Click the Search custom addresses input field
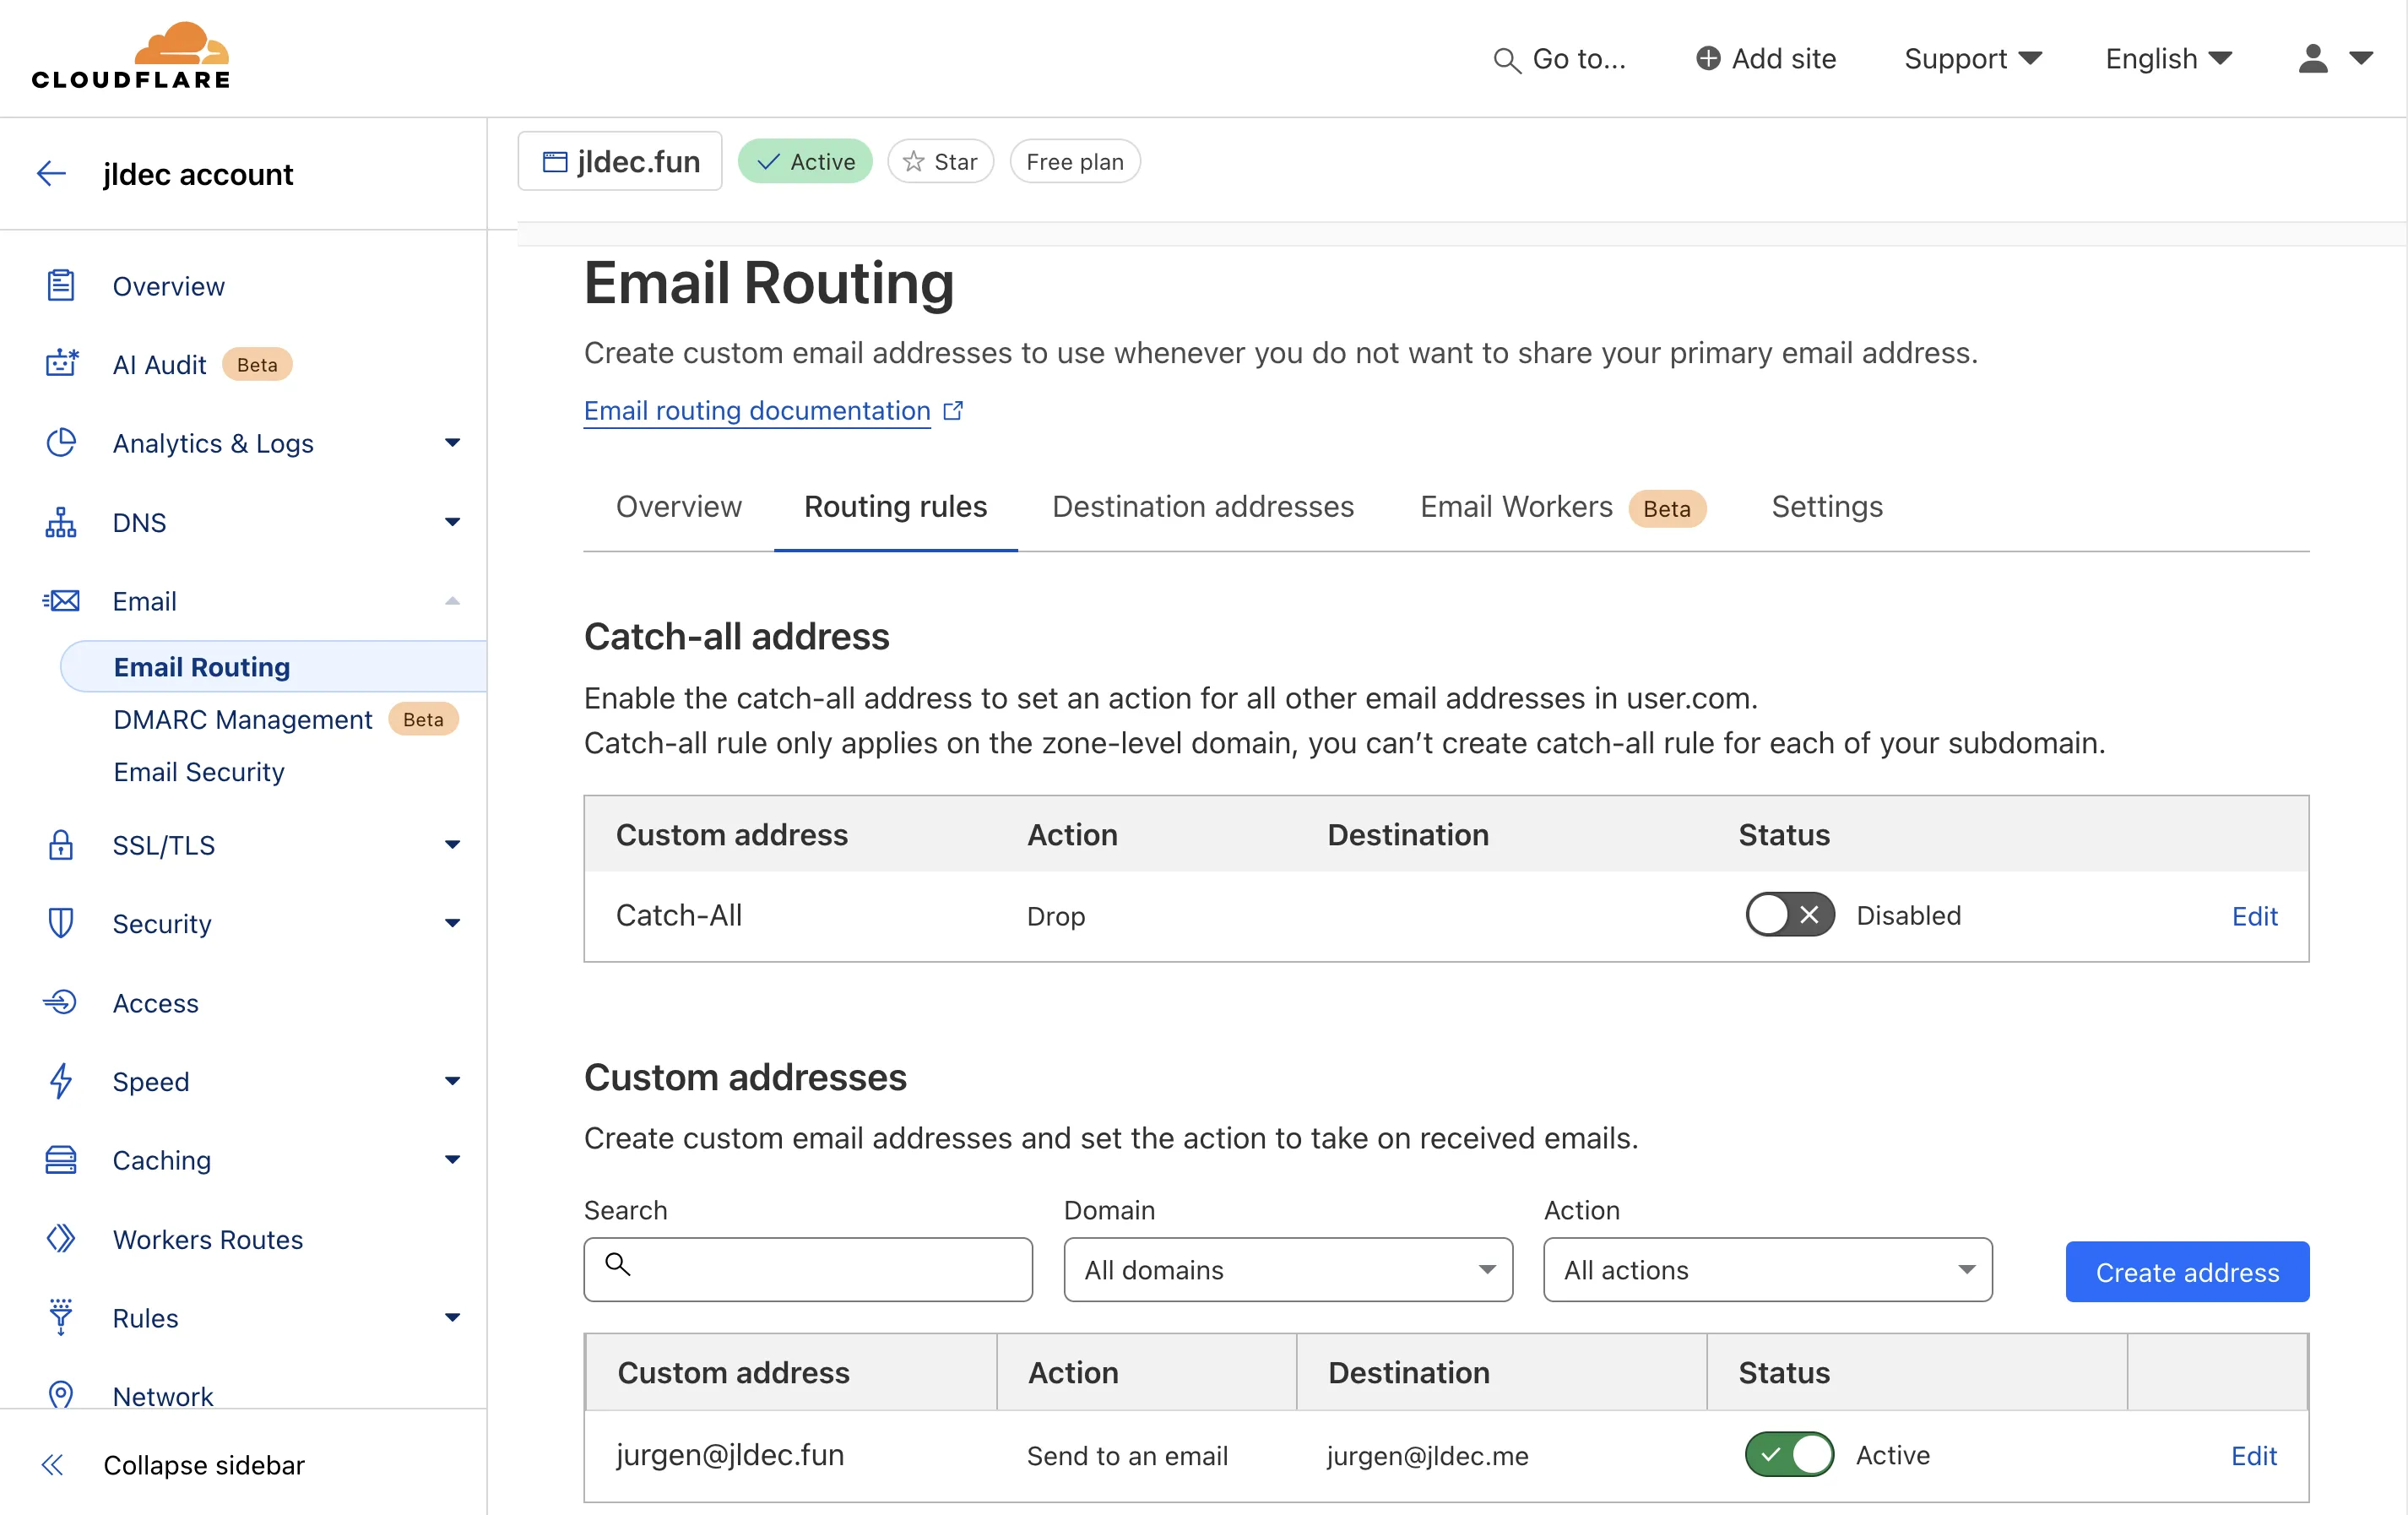This screenshot has width=2408, height=1515. [810, 1271]
